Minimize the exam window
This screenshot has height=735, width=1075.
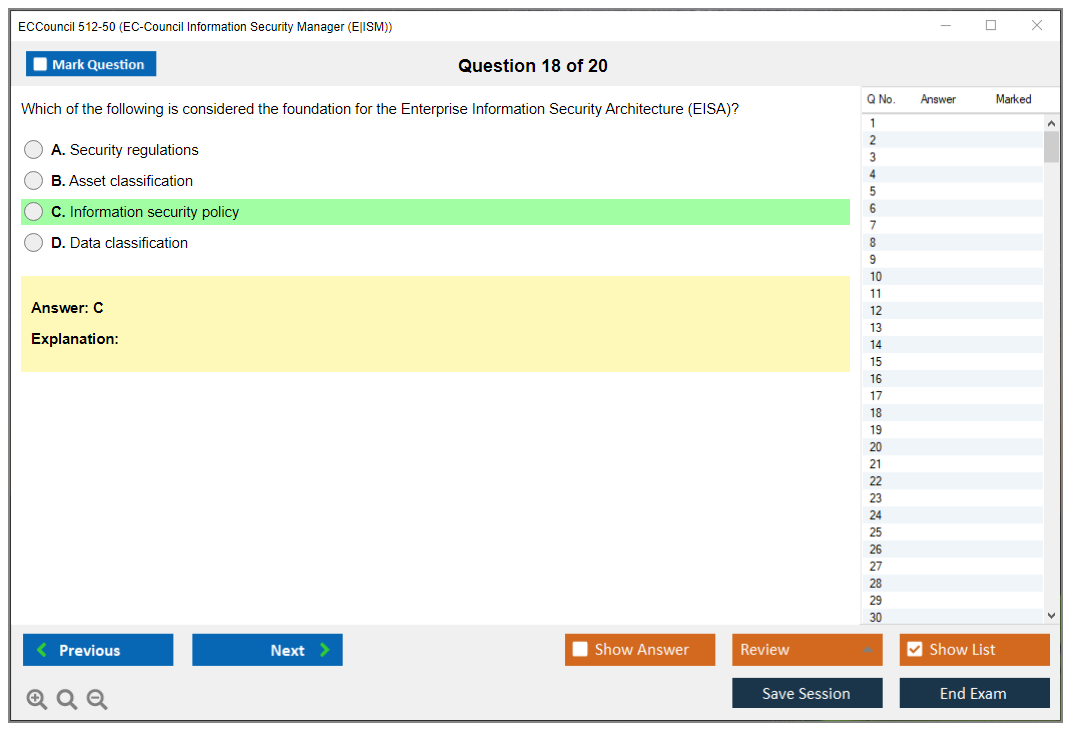(x=945, y=26)
